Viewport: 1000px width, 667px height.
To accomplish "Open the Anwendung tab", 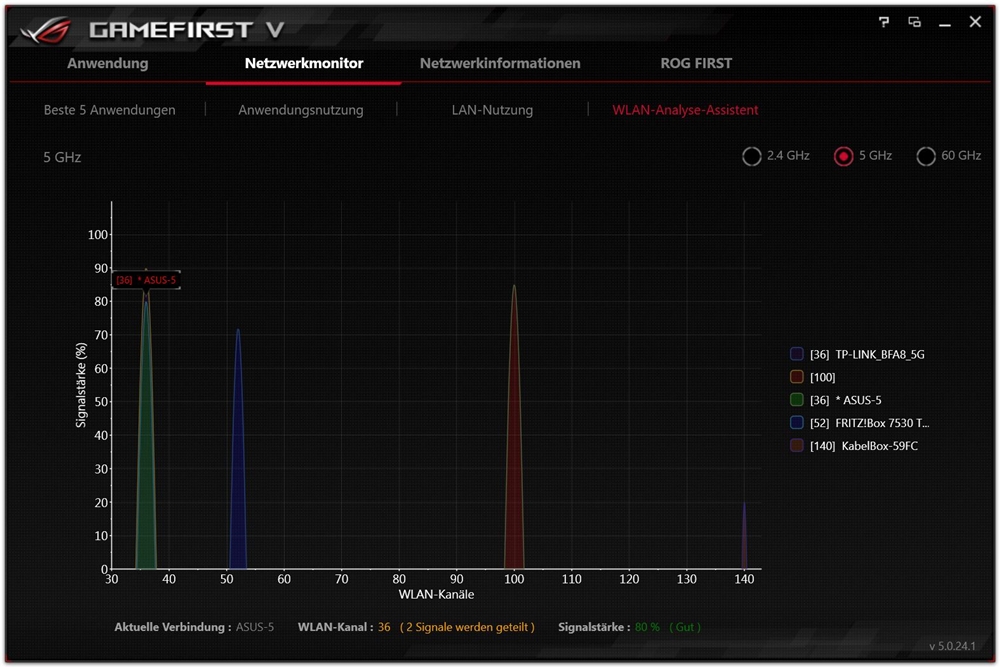I will (x=108, y=63).
